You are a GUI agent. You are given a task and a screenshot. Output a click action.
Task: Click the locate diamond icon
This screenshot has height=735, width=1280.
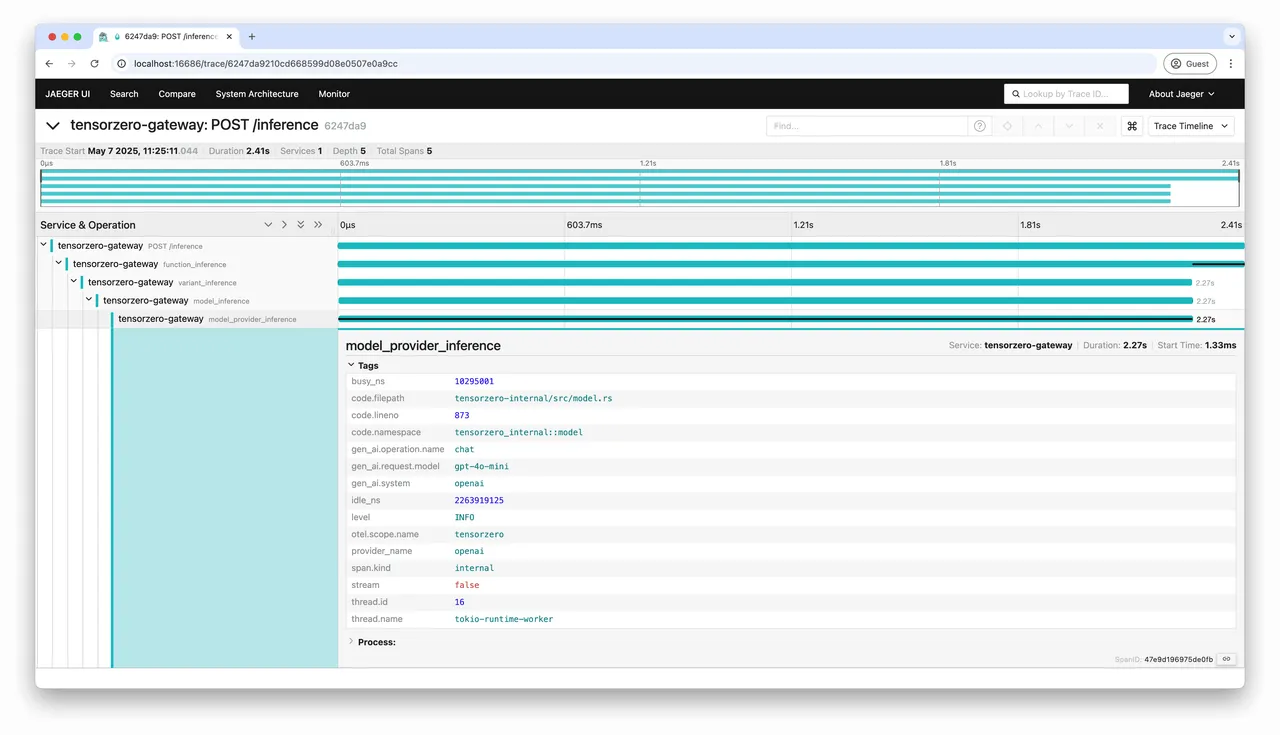point(1007,126)
